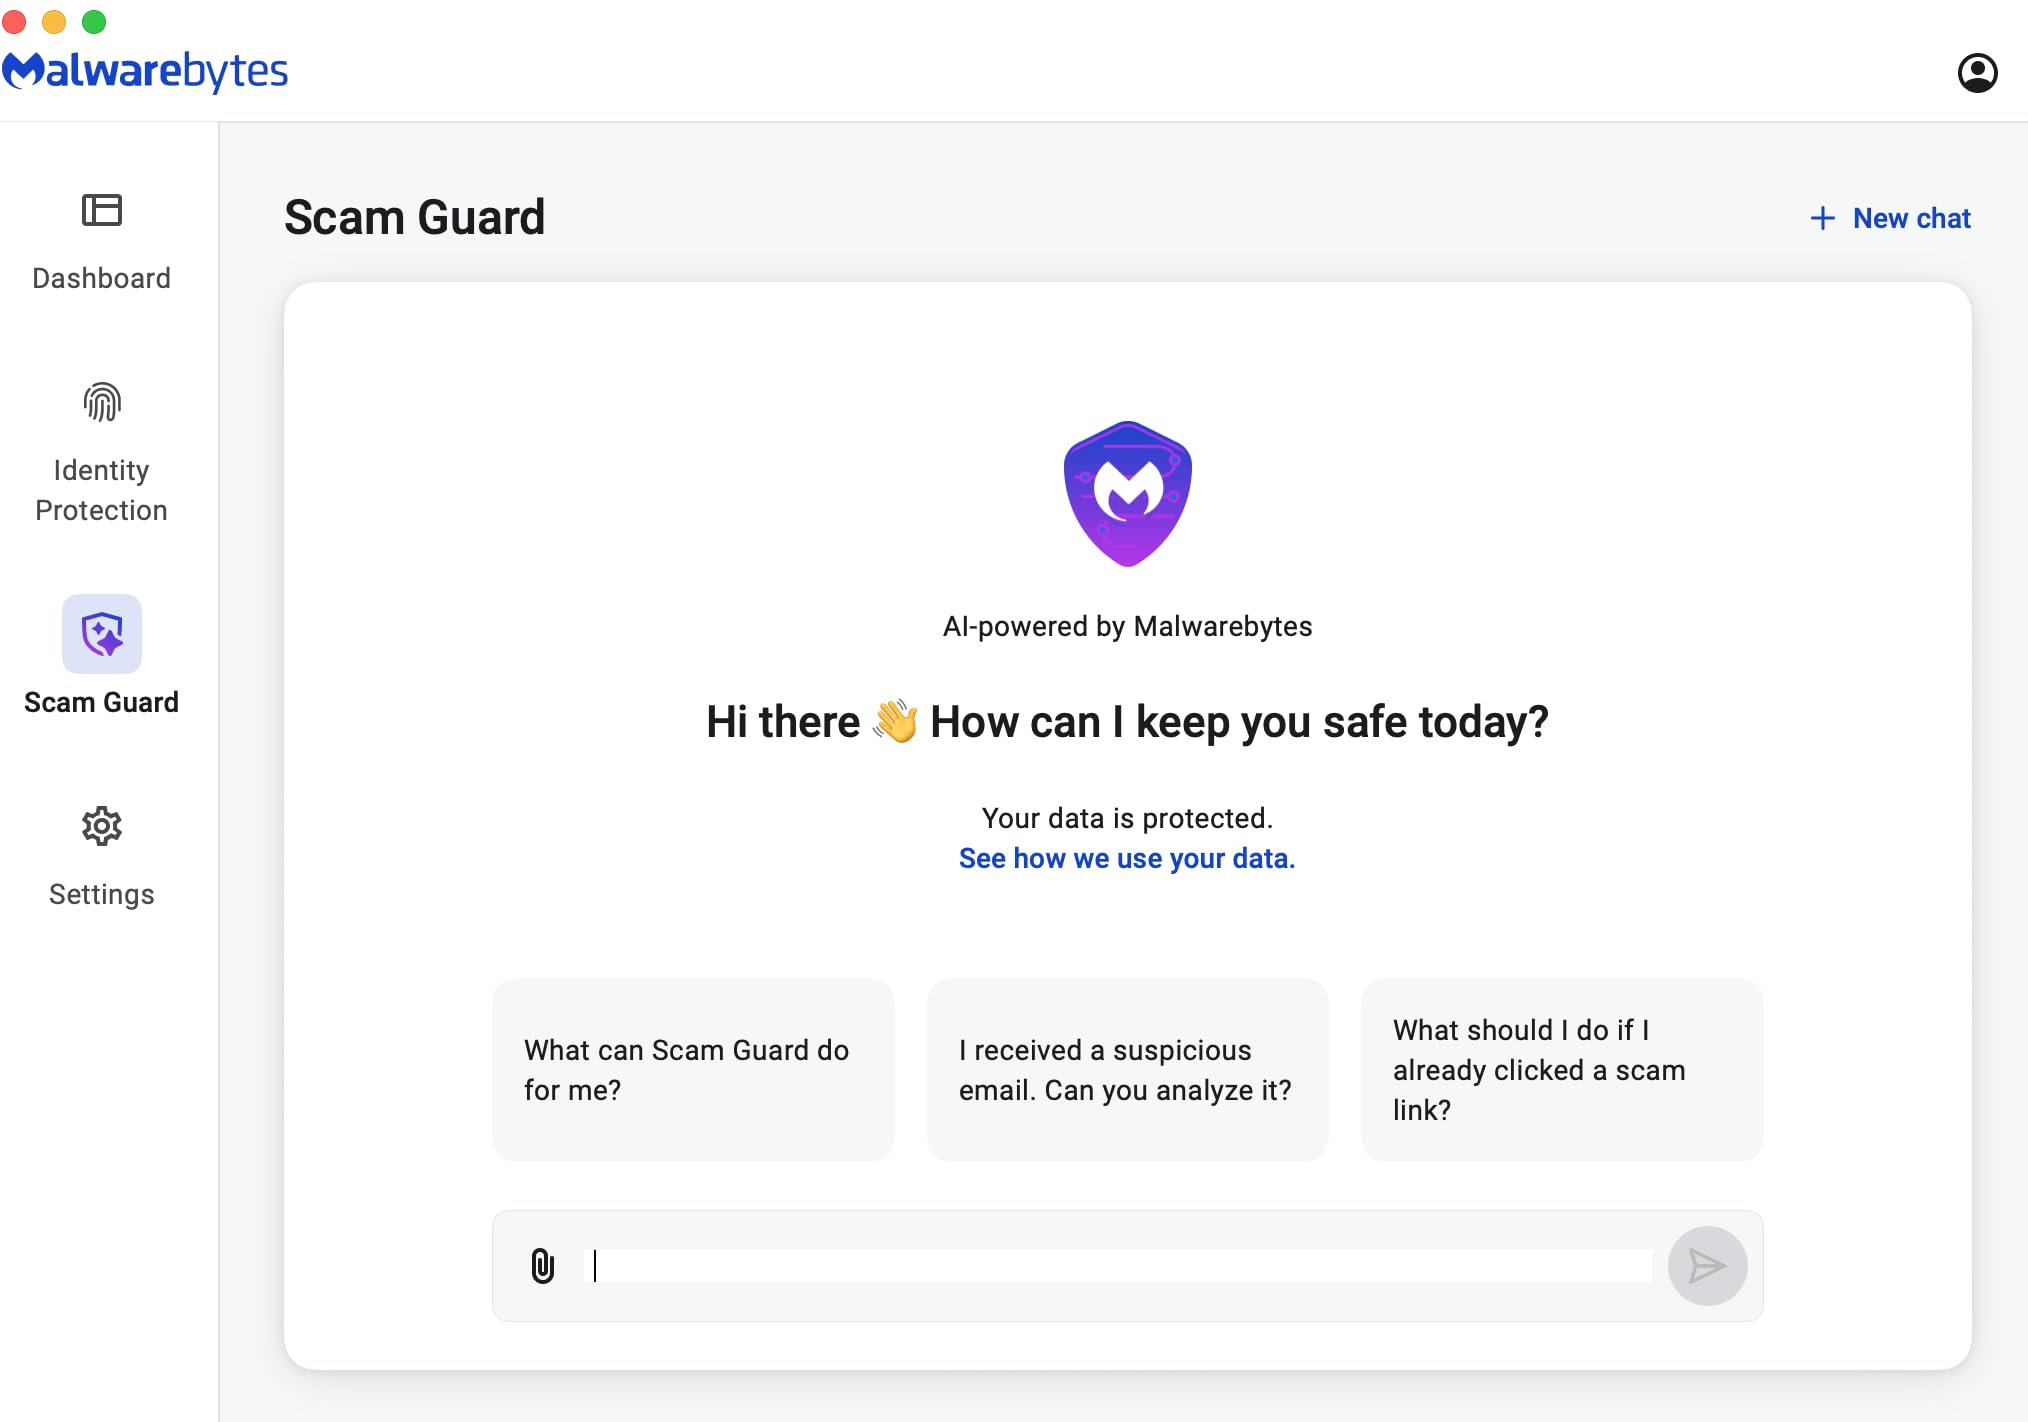Minimize the window with yellow button
The width and height of the screenshot is (2028, 1422).
click(x=54, y=21)
